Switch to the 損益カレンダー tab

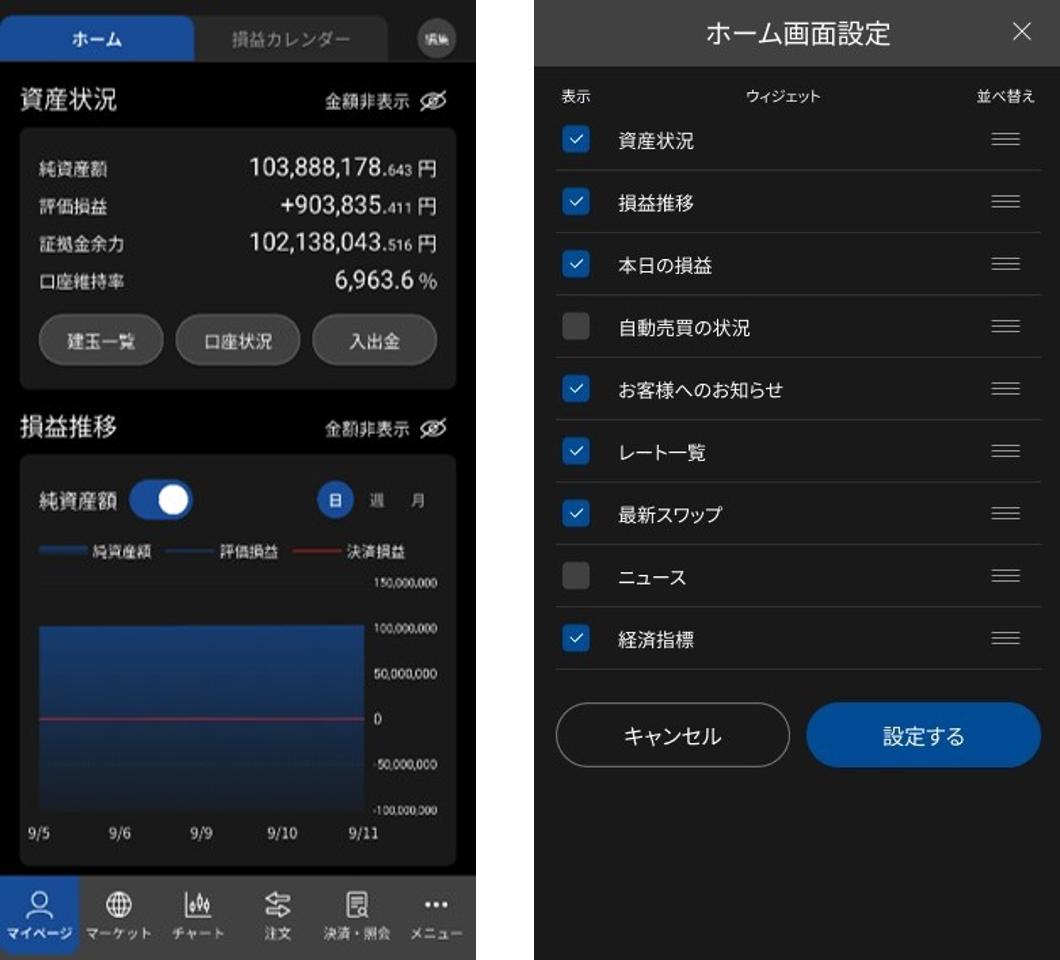tap(291, 38)
